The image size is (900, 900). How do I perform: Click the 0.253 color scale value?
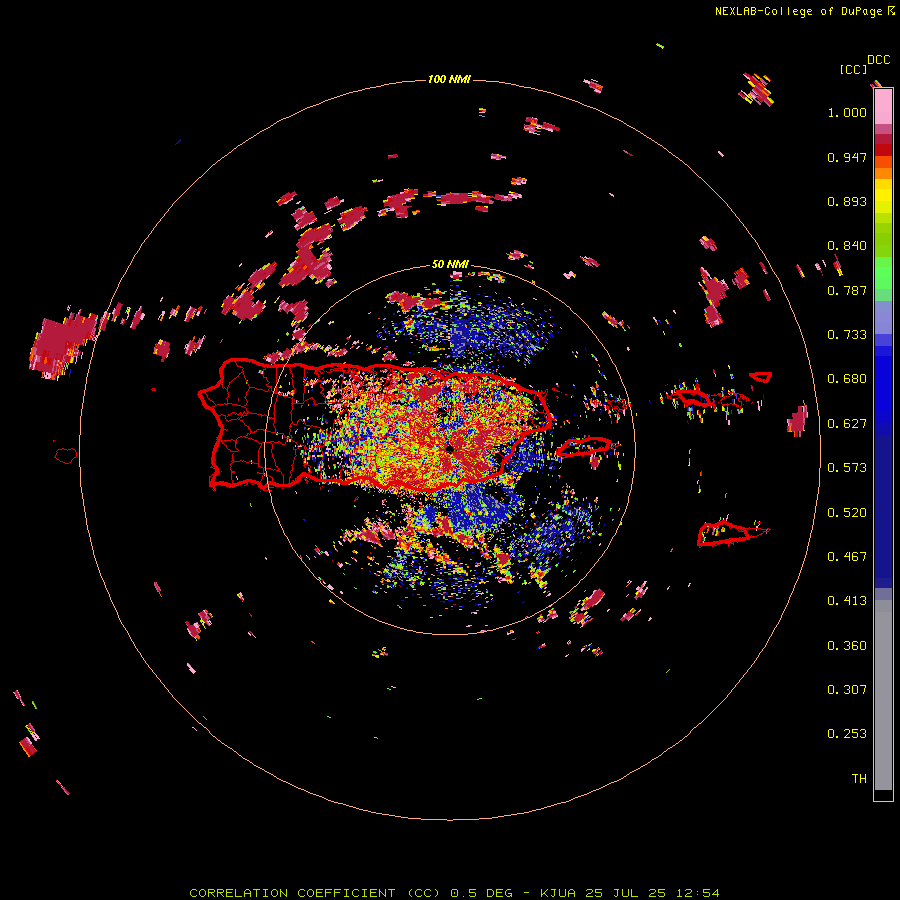(847, 734)
